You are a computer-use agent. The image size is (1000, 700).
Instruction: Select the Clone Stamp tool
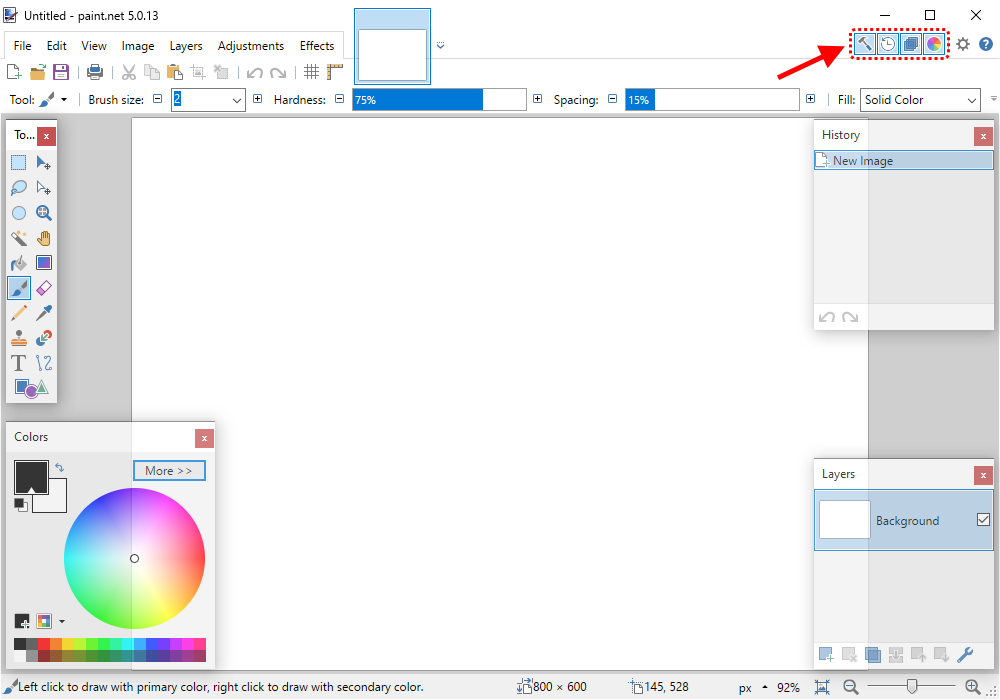point(18,338)
